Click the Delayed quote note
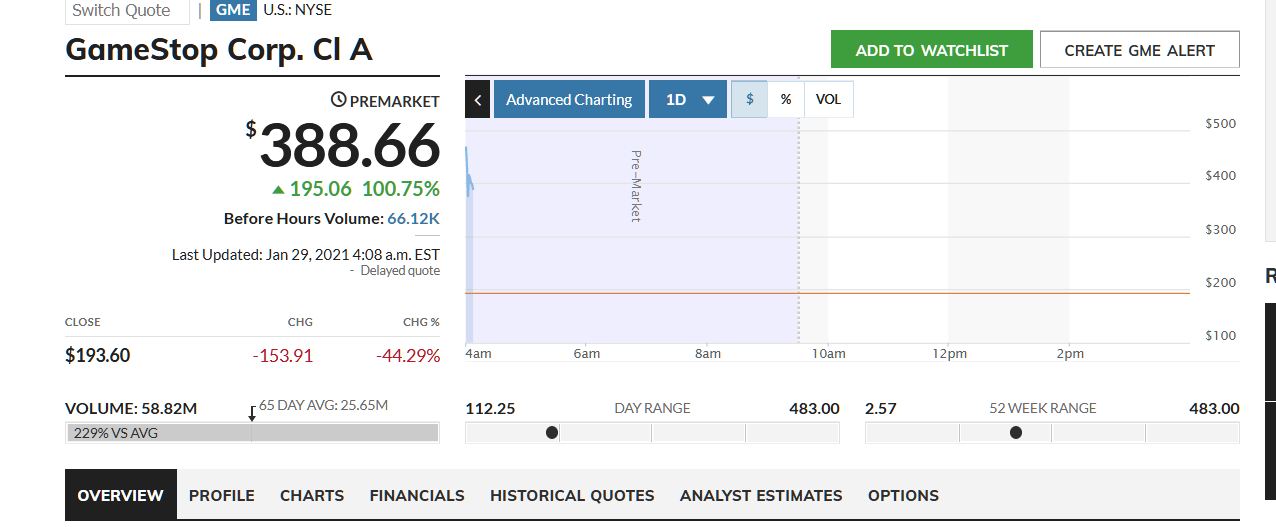Image resolution: width=1276 pixels, height=527 pixels. [x=400, y=271]
